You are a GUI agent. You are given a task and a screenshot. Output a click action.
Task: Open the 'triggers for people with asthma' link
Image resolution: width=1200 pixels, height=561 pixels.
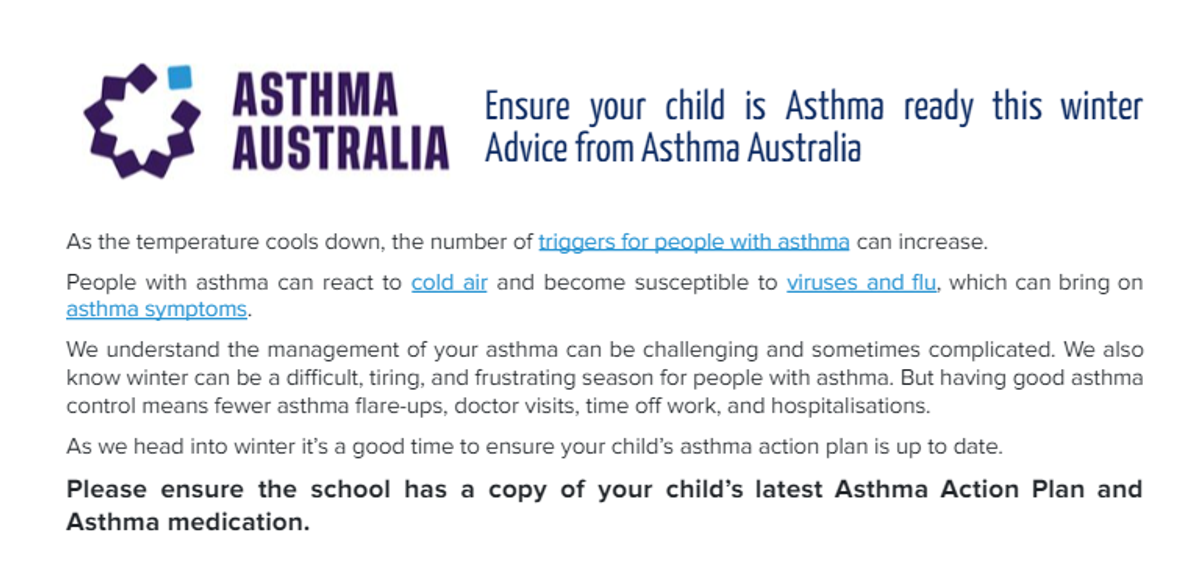coord(694,241)
